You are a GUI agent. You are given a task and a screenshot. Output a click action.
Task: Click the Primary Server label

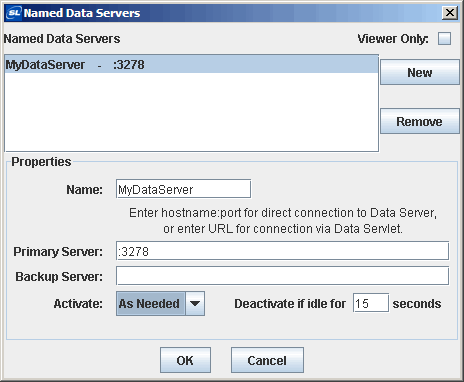click(58, 252)
